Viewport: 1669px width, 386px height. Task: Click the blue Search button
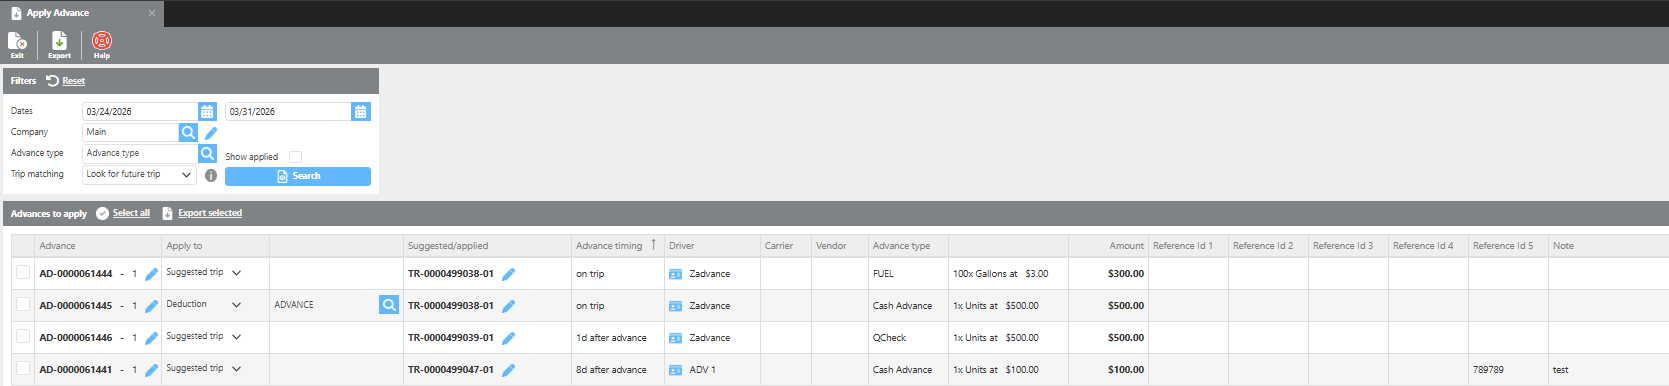[298, 176]
